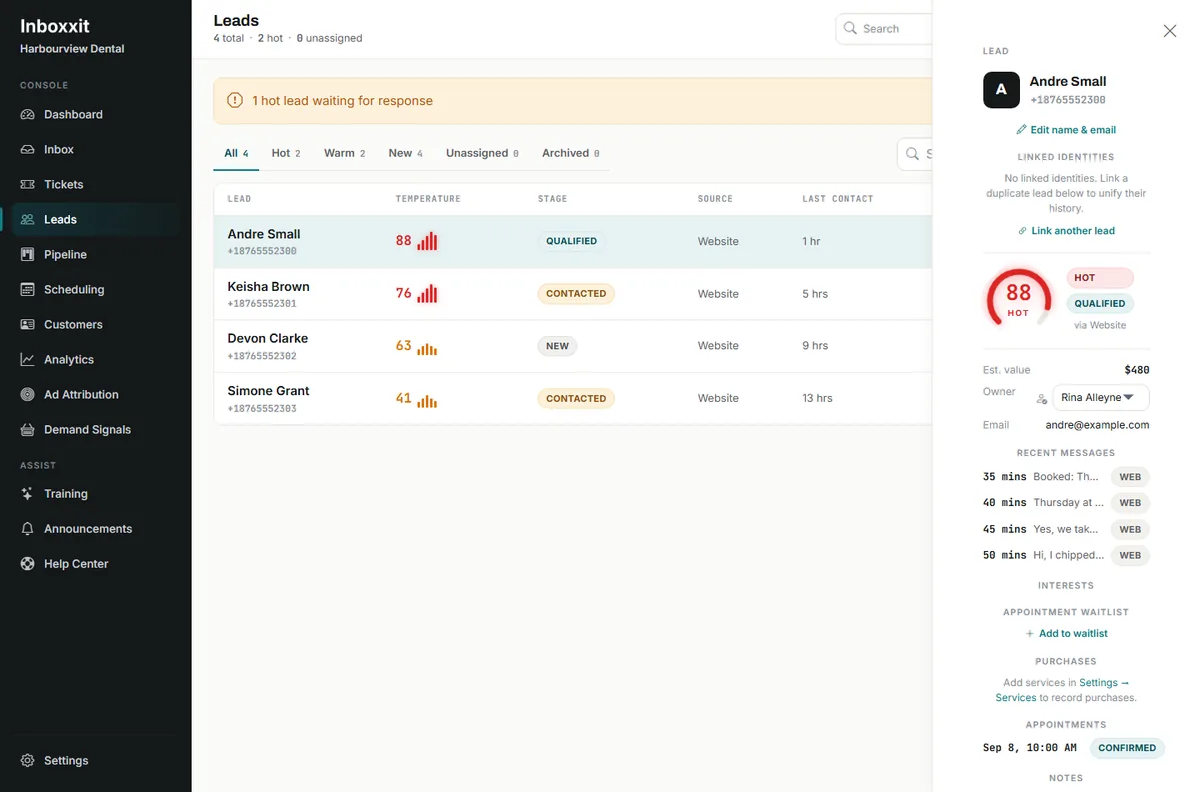Select the Devon Clarke lead row

(x=573, y=346)
